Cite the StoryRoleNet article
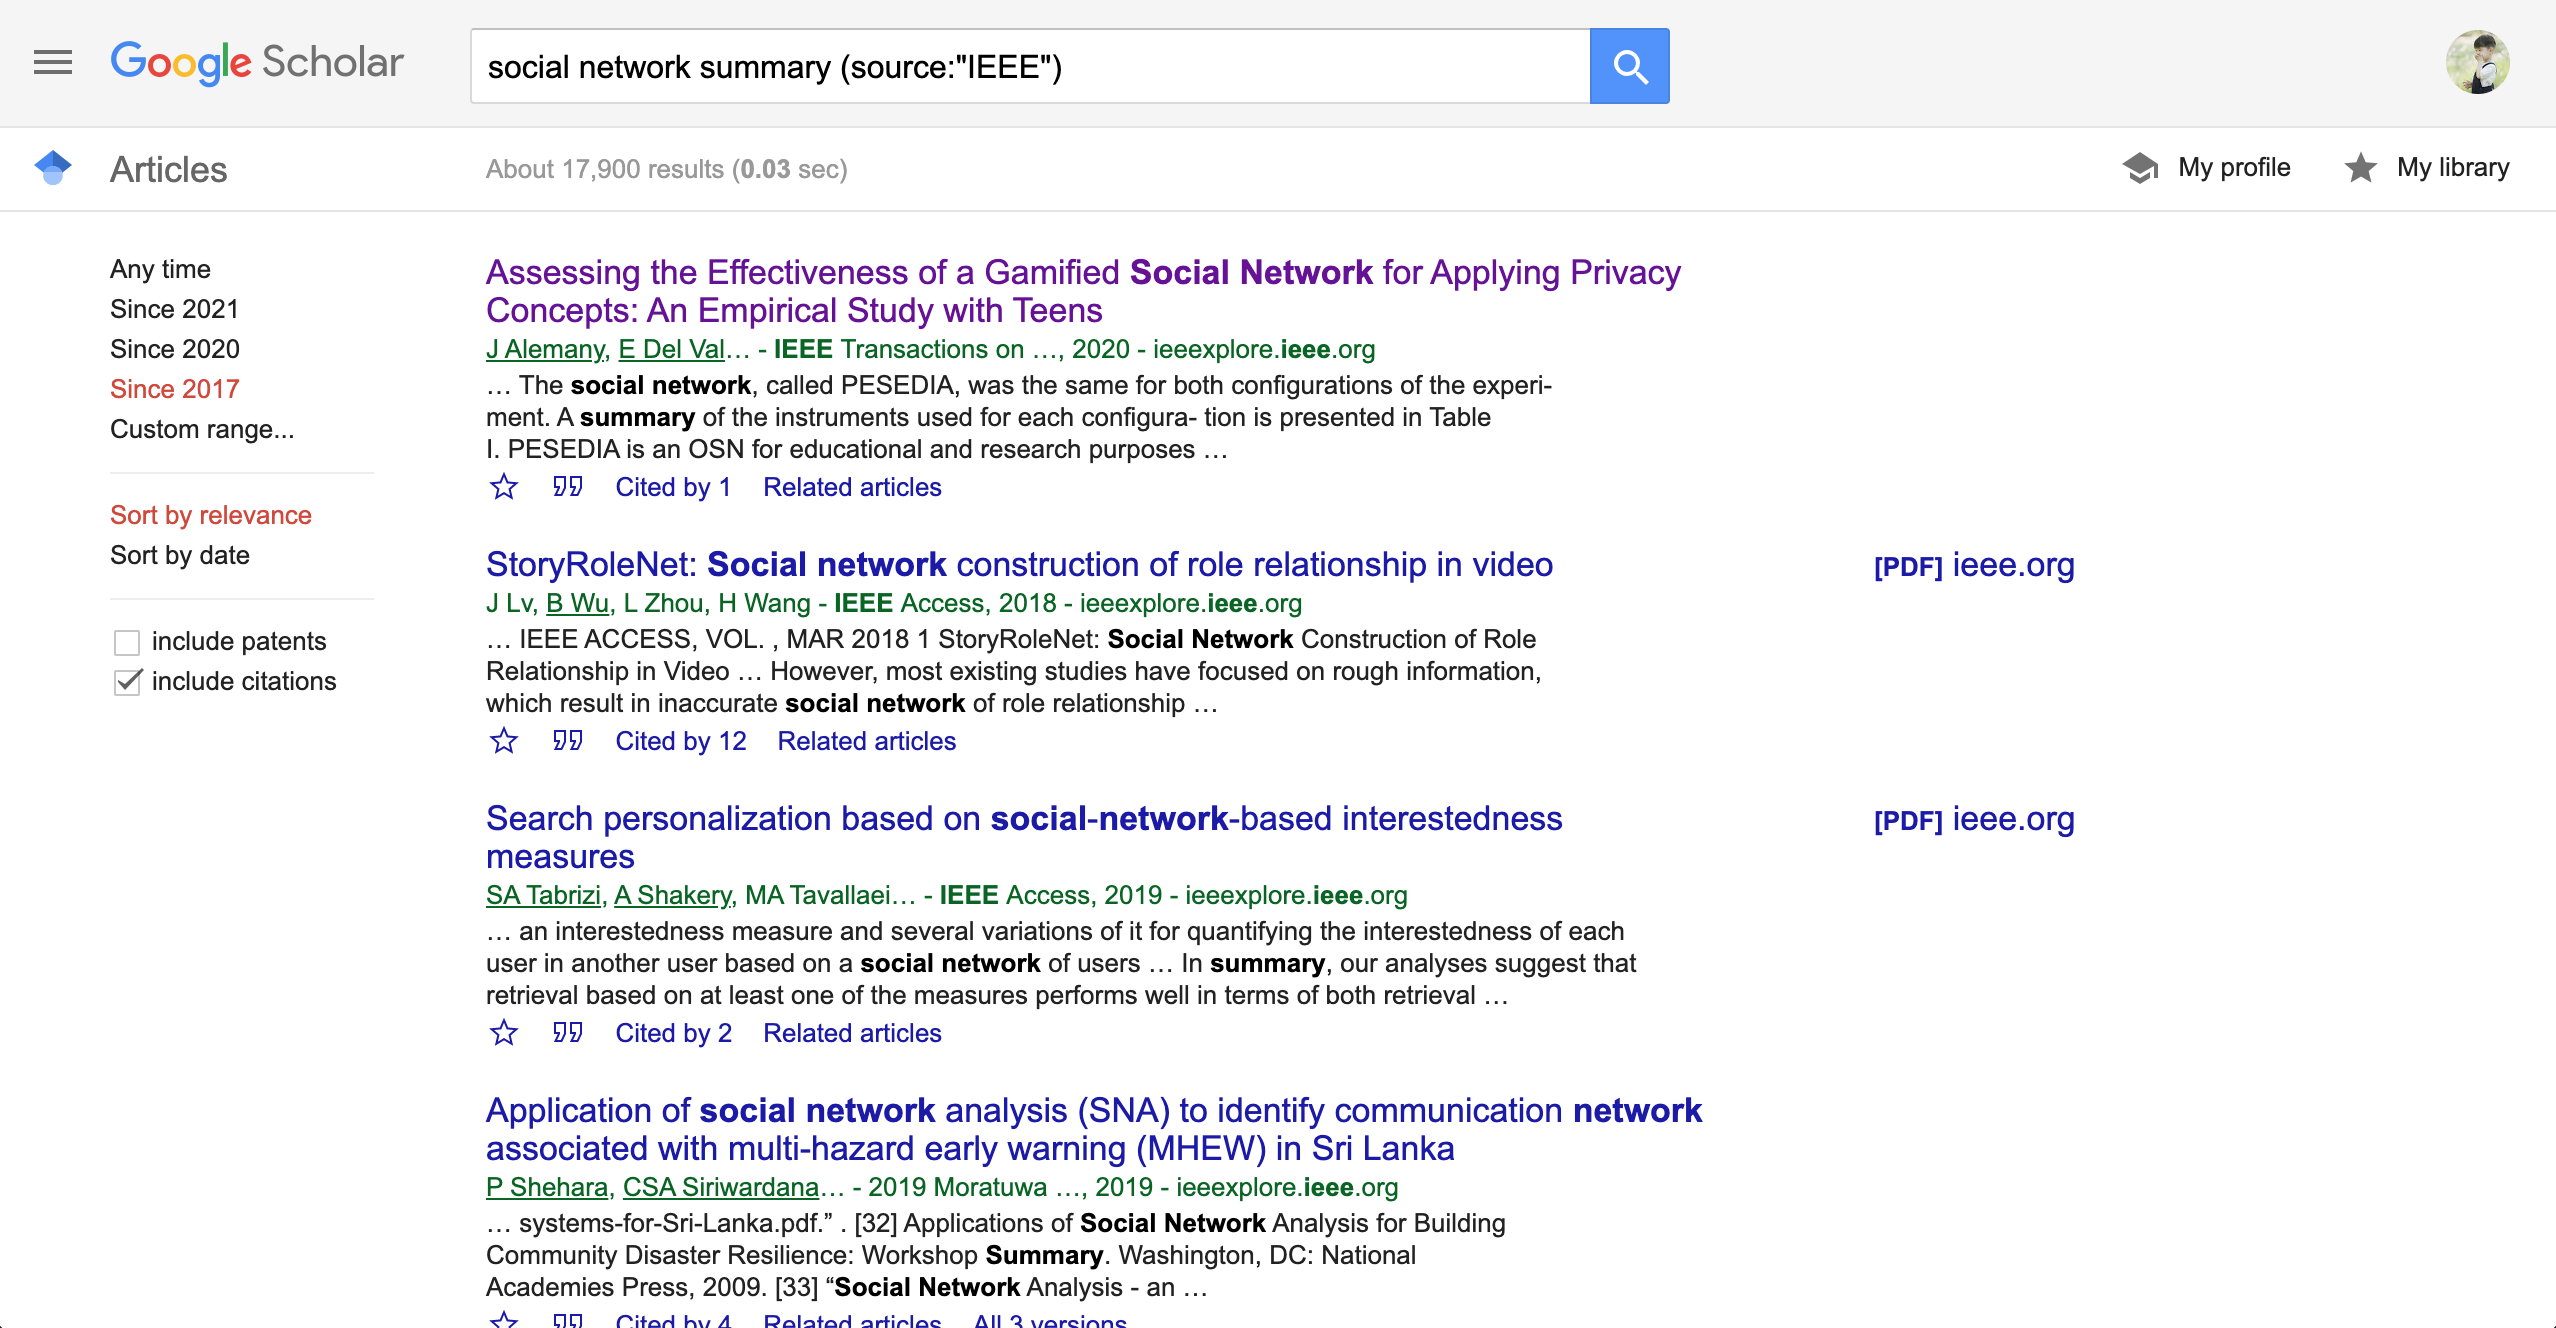 (x=568, y=741)
